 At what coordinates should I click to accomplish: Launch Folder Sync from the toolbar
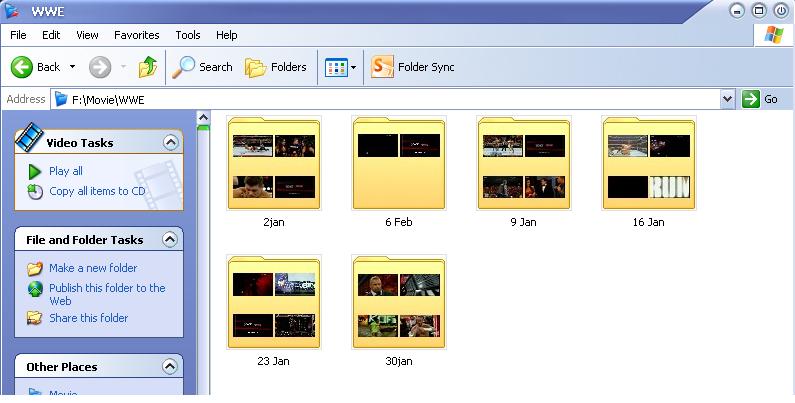pos(412,67)
